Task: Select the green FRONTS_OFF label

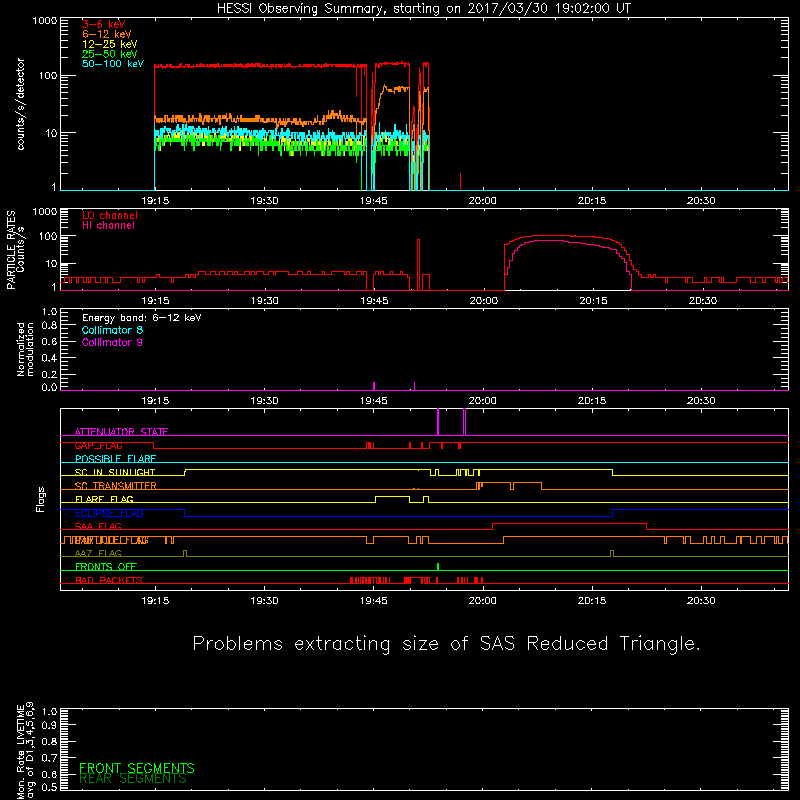Action: 106,567
